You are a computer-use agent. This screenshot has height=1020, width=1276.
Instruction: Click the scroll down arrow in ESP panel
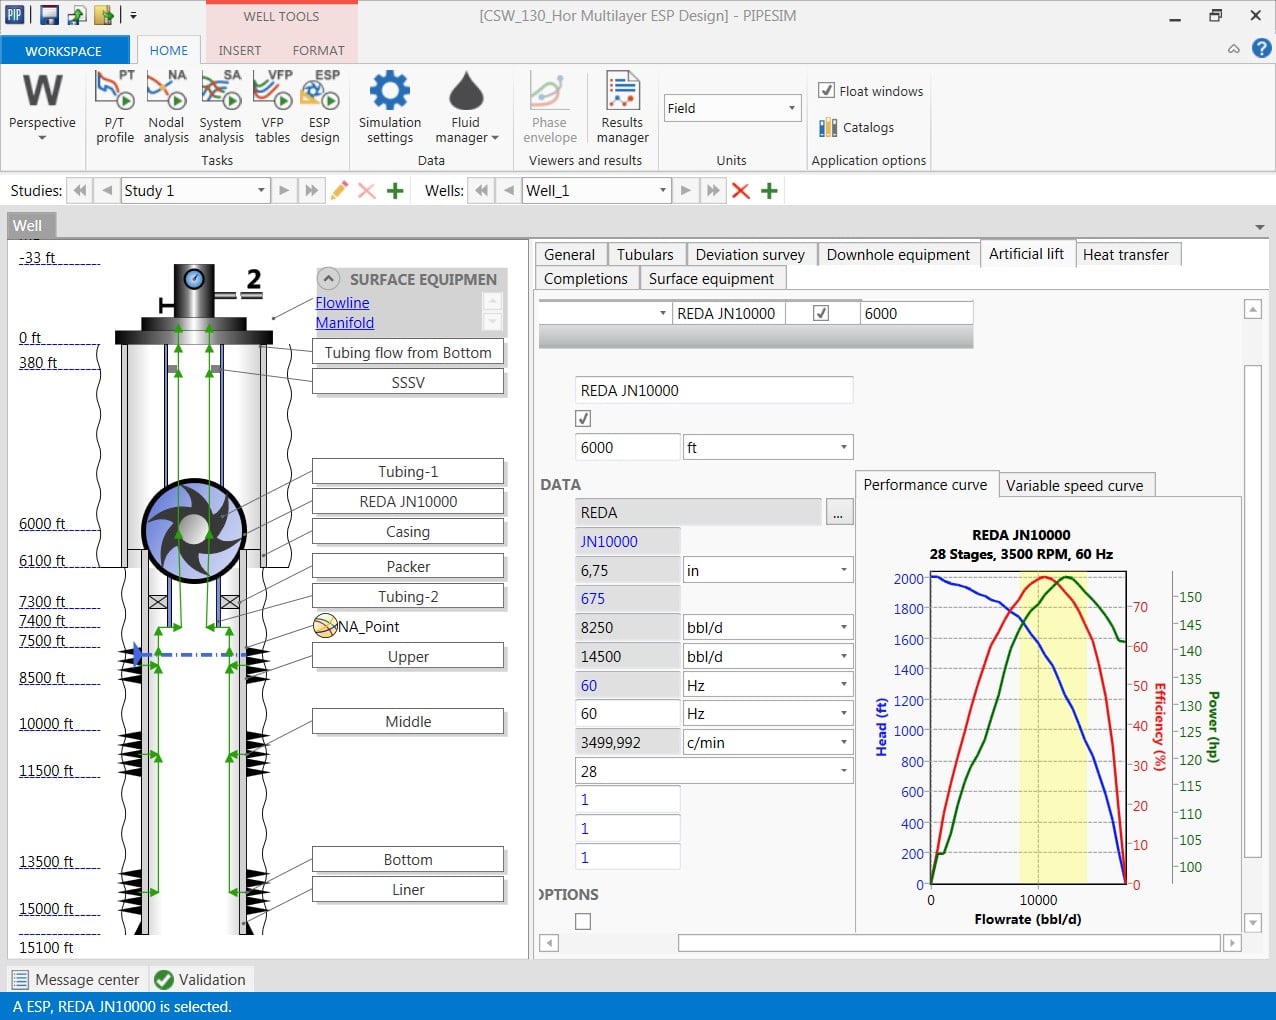(x=1252, y=922)
